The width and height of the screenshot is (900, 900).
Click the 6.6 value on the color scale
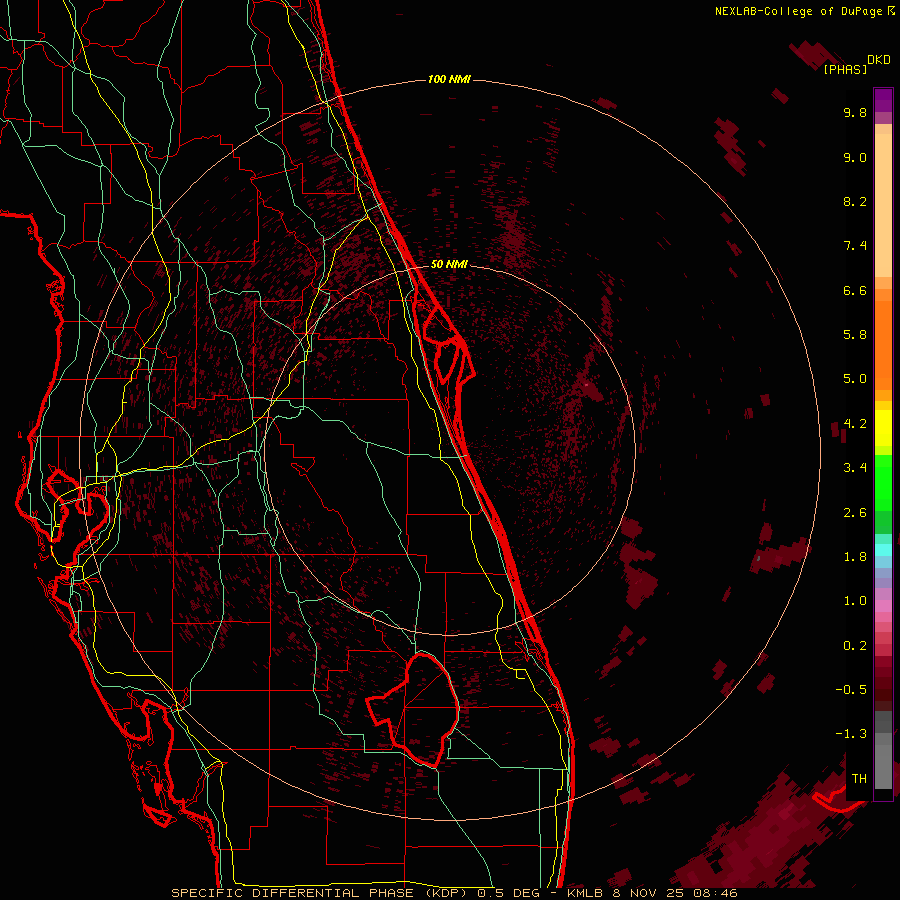tap(855, 290)
